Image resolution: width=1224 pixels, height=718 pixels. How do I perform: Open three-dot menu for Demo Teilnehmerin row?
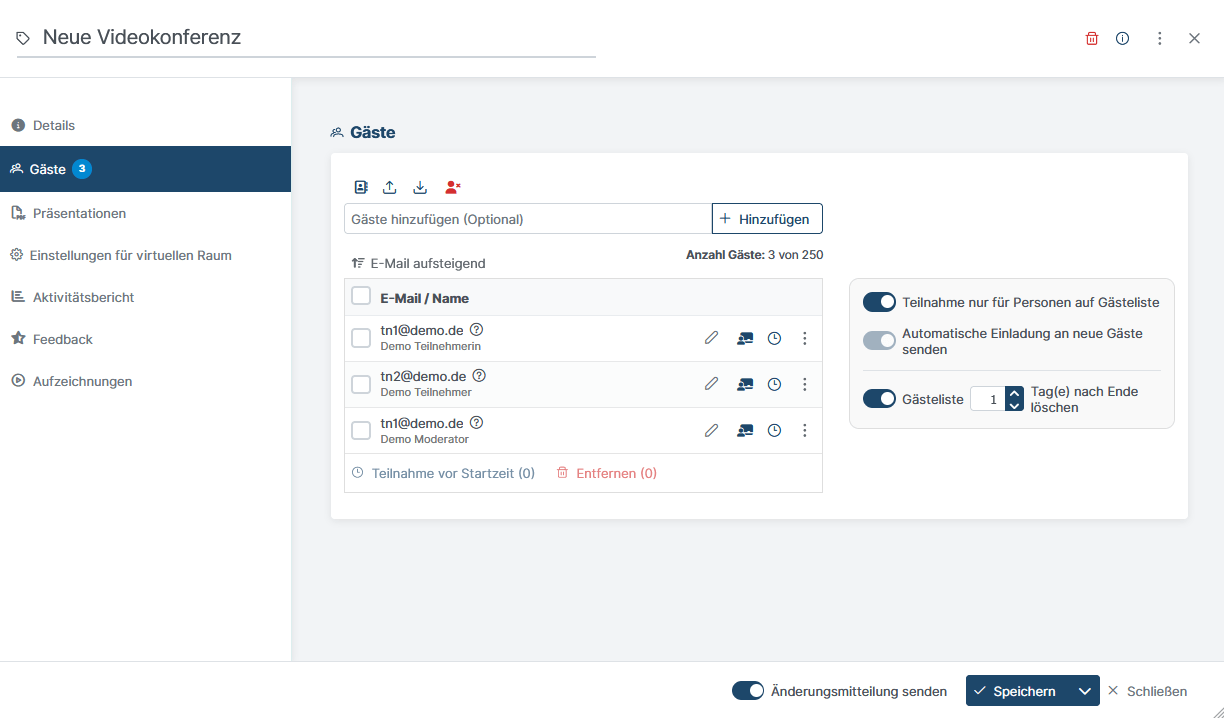coord(805,339)
